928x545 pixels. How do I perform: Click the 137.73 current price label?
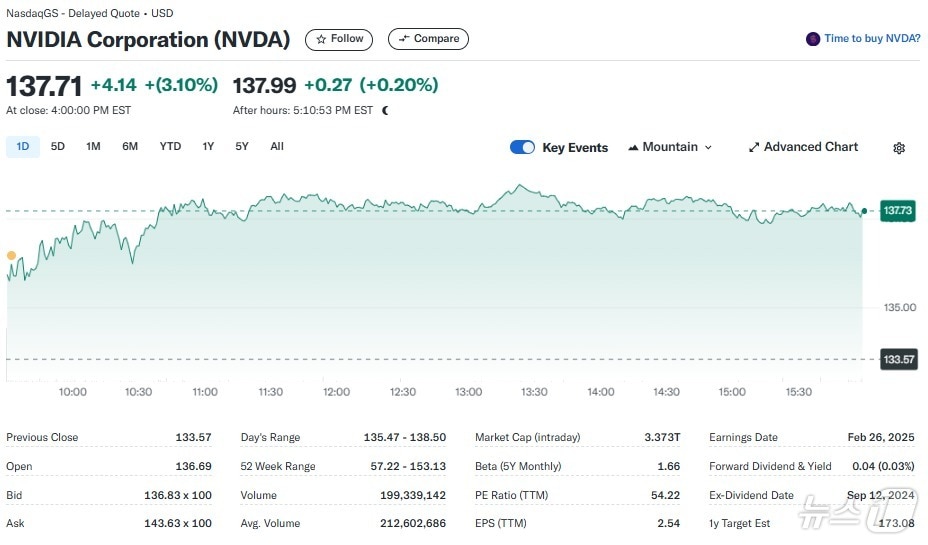pos(897,211)
